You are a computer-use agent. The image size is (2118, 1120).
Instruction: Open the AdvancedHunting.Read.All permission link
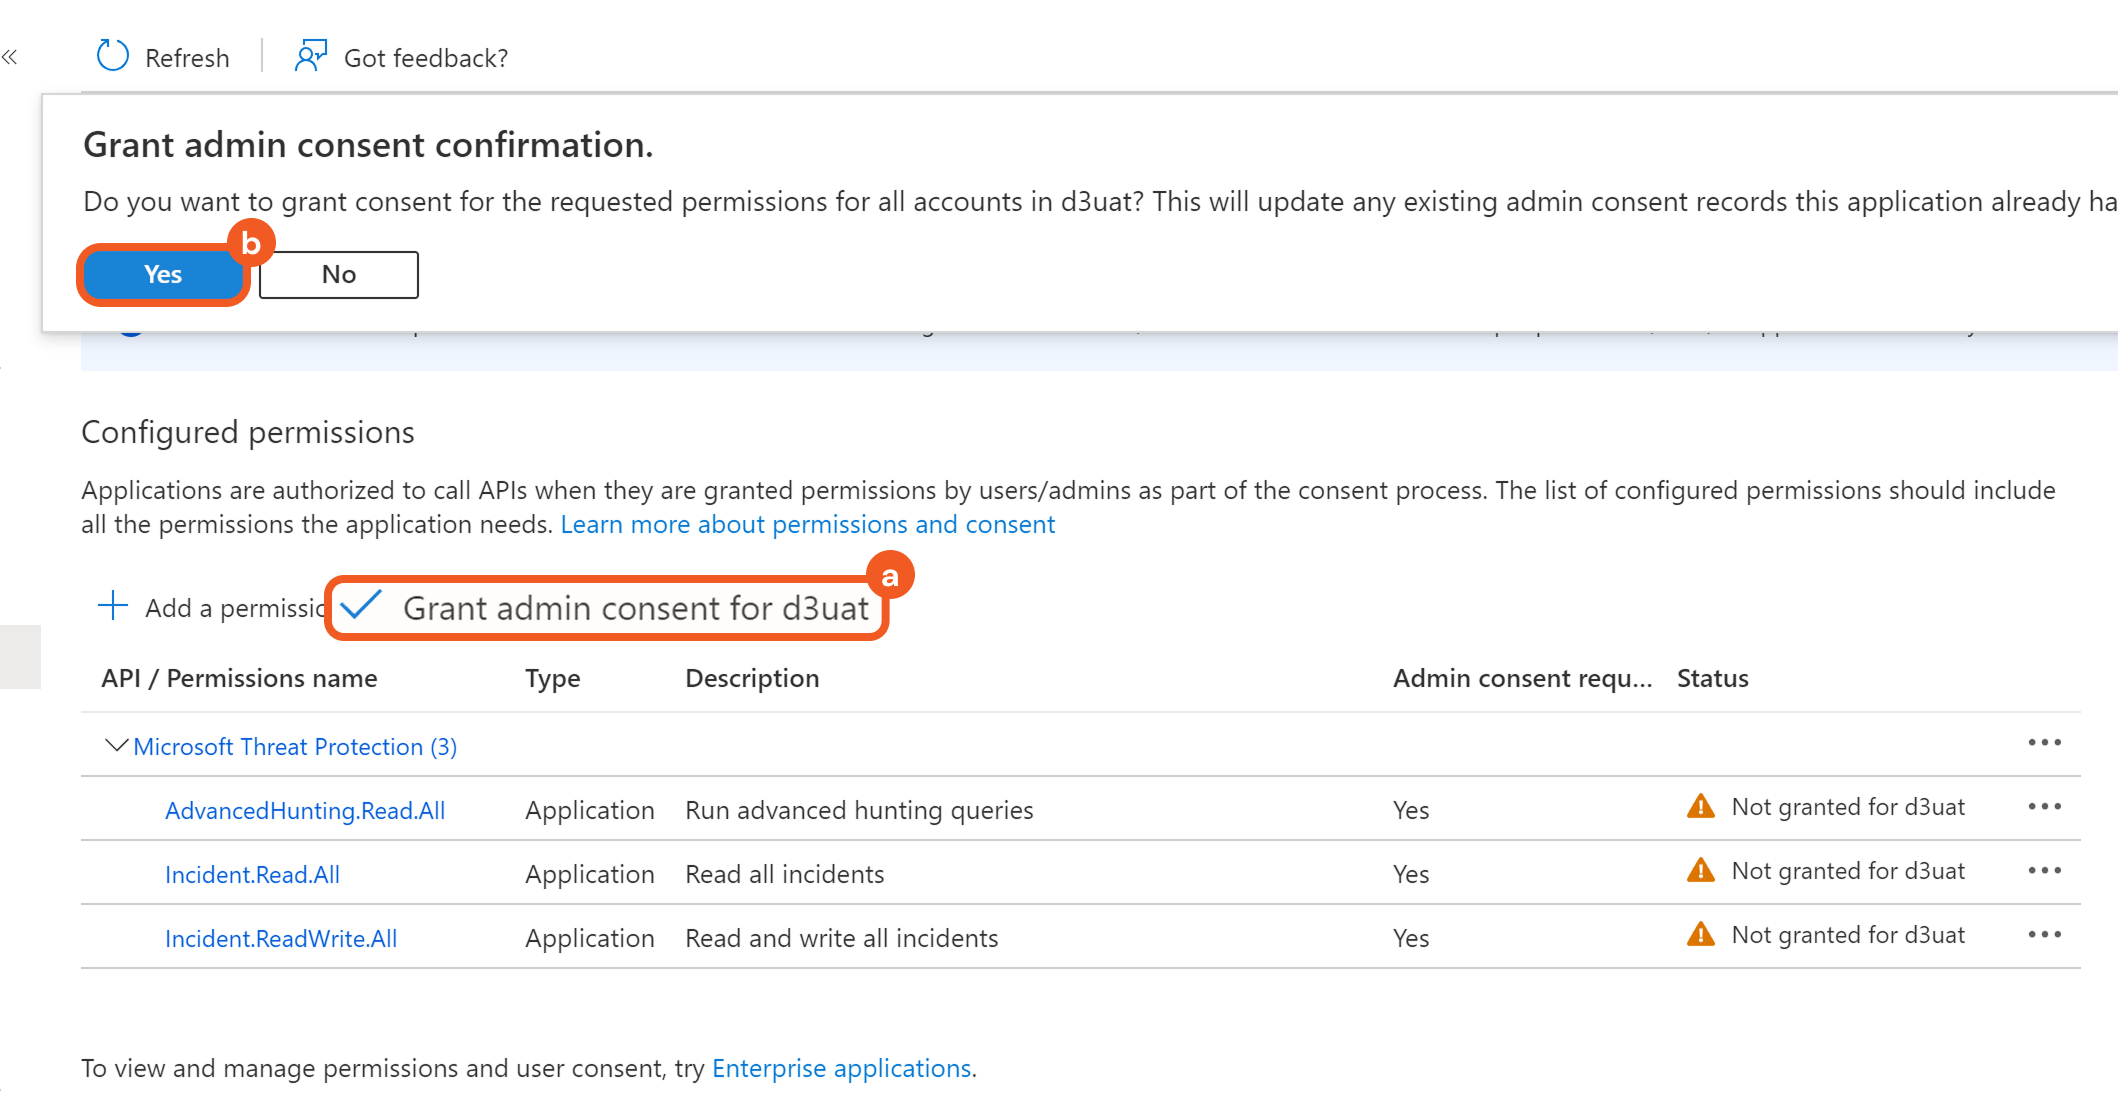(x=305, y=810)
